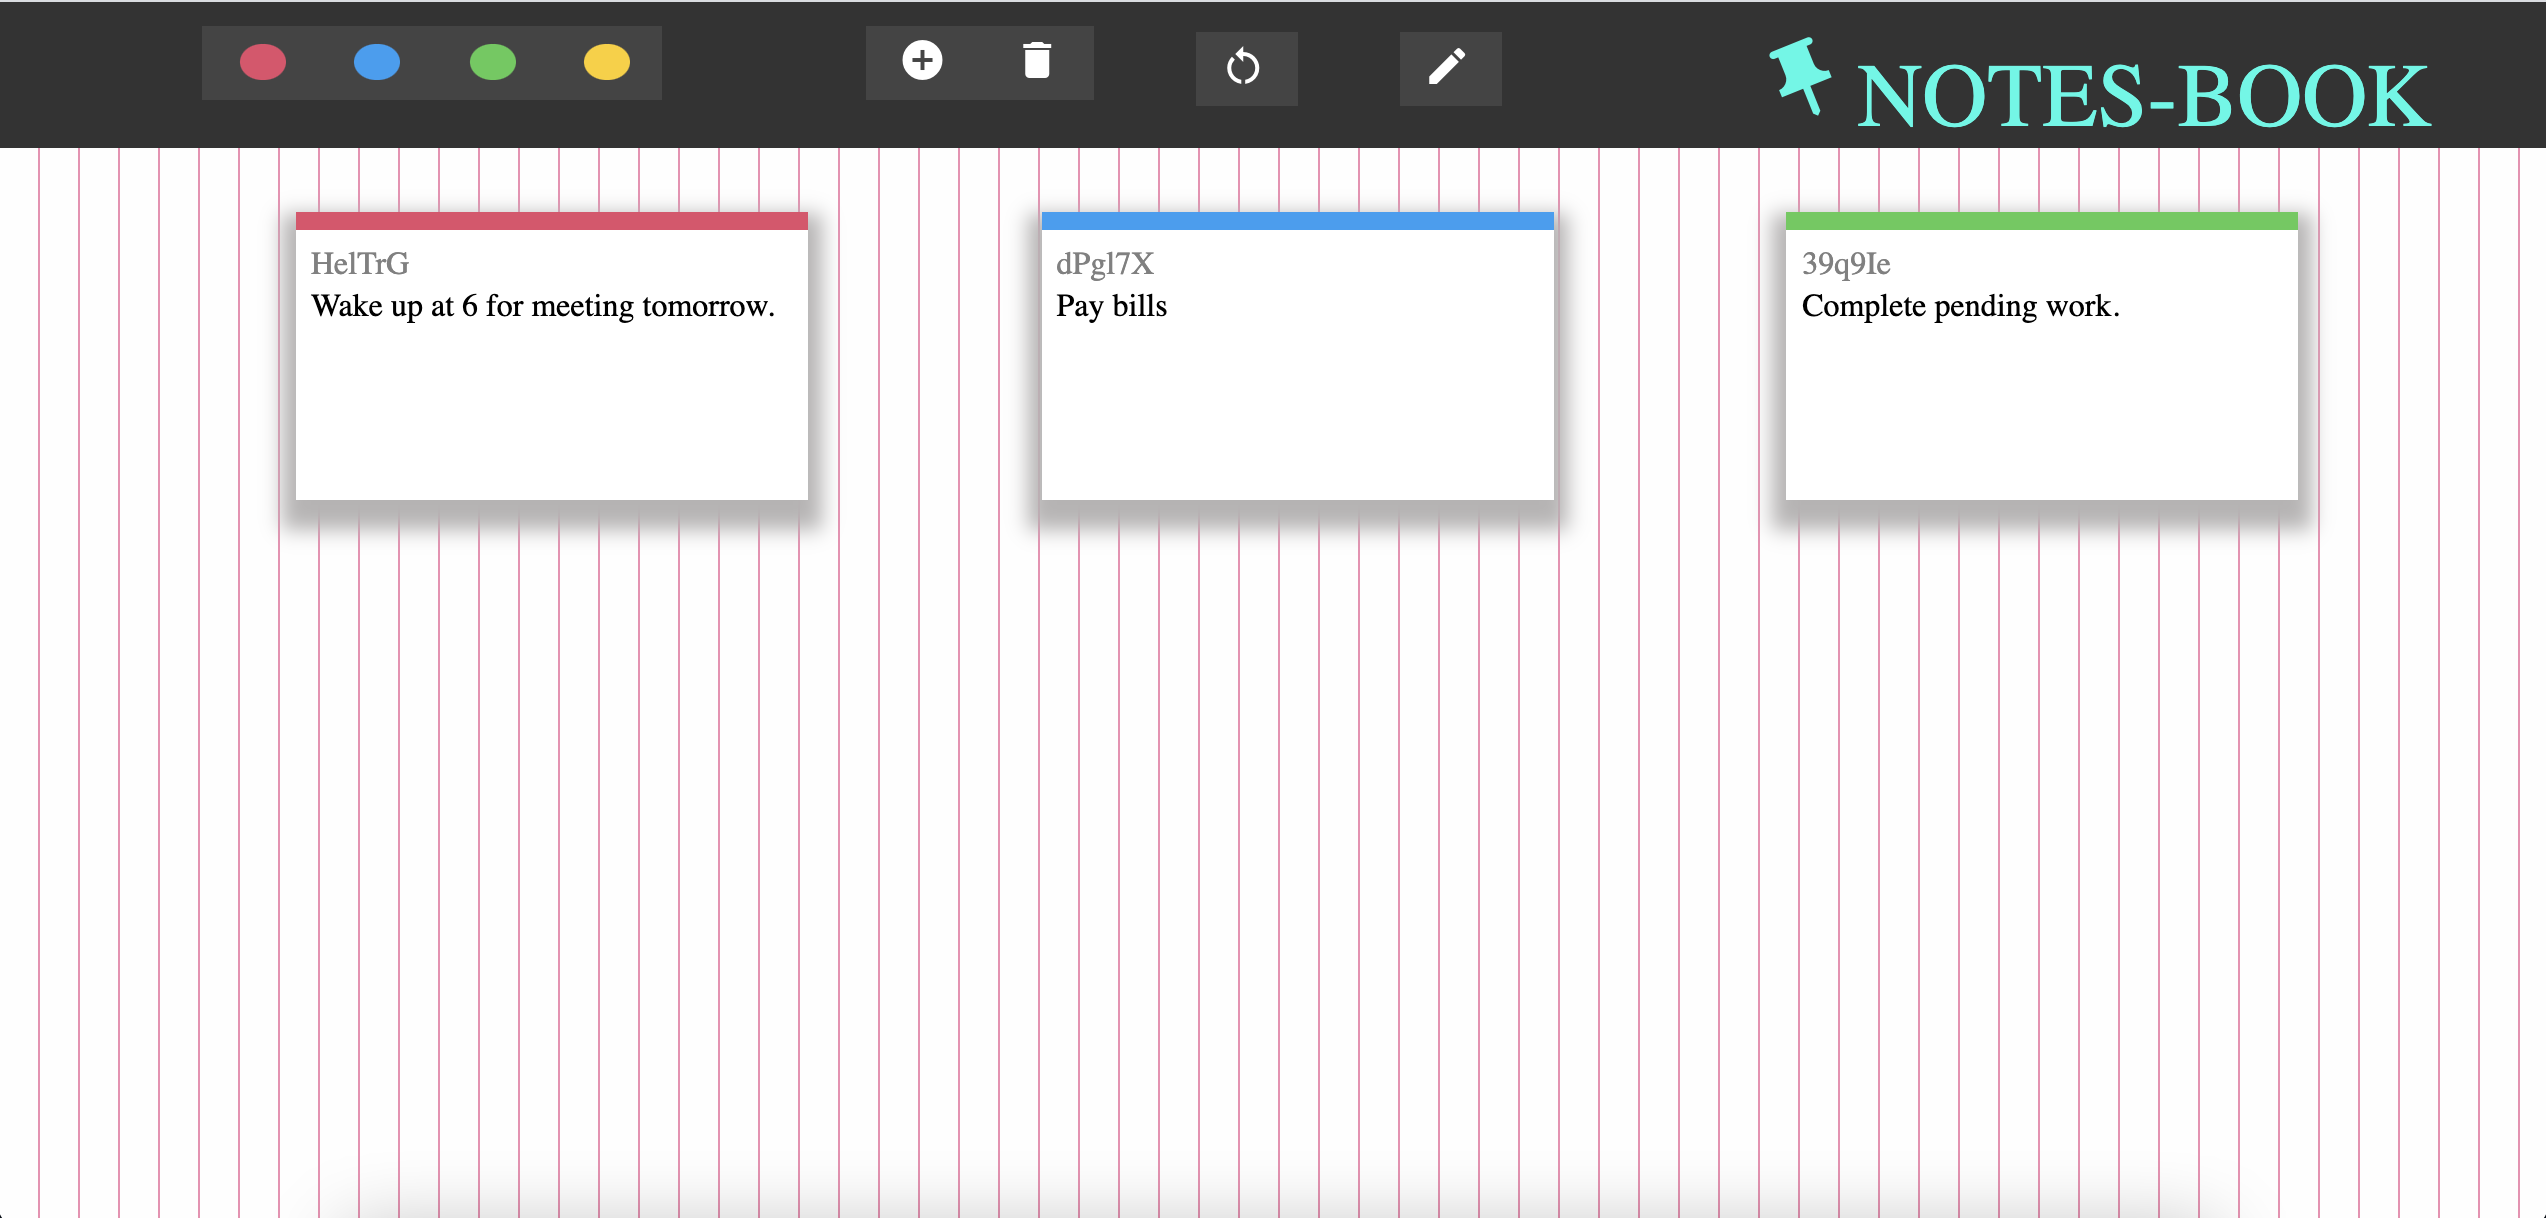Image resolution: width=2546 pixels, height=1218 pixels.
Task: Click the 'Complete pending work.' note text
Action: click(1961, 306)
